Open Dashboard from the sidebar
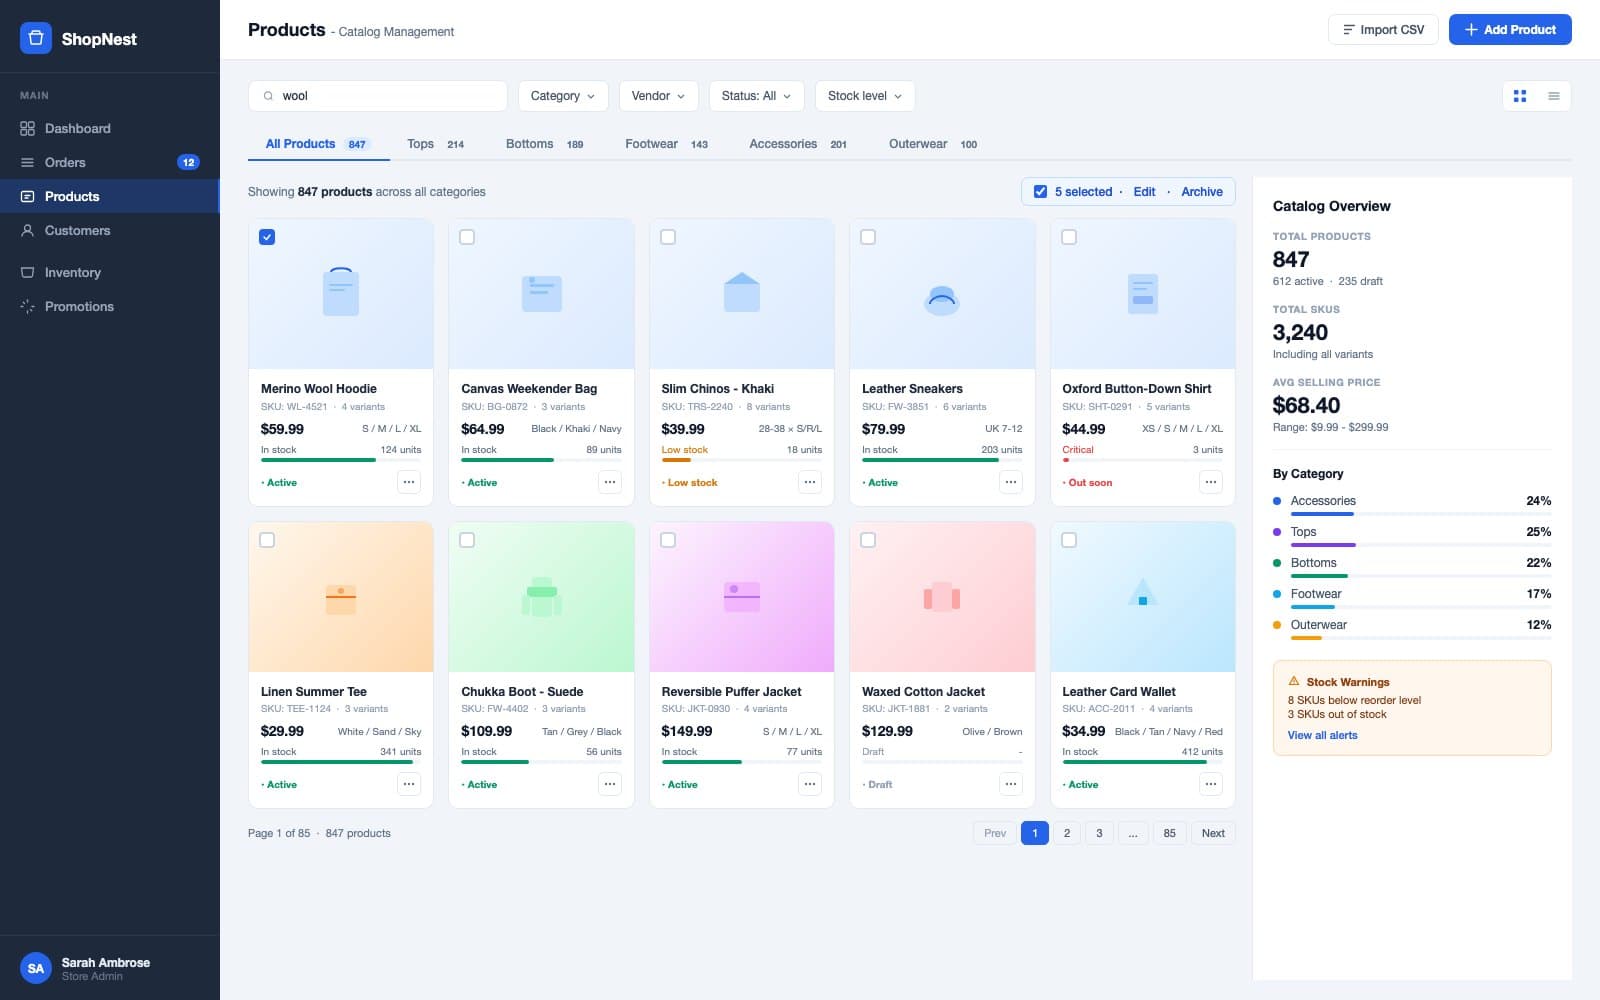 110,128
